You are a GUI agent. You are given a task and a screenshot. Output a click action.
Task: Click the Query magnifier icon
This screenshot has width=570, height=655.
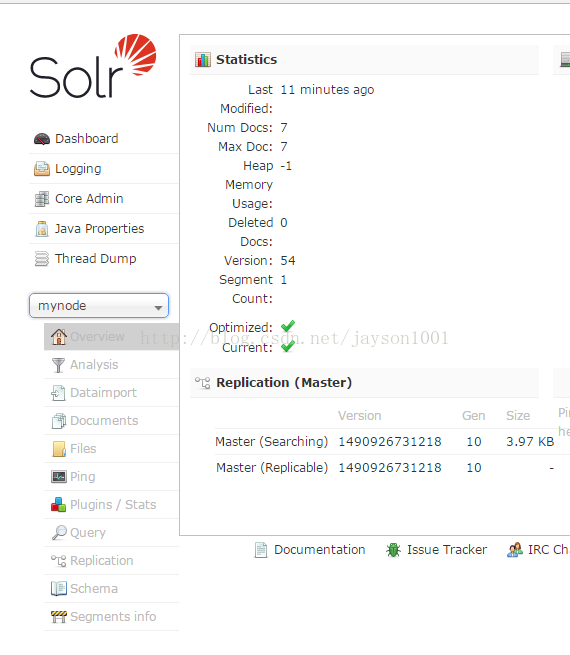pyautogui.click(x=59, y=533)
